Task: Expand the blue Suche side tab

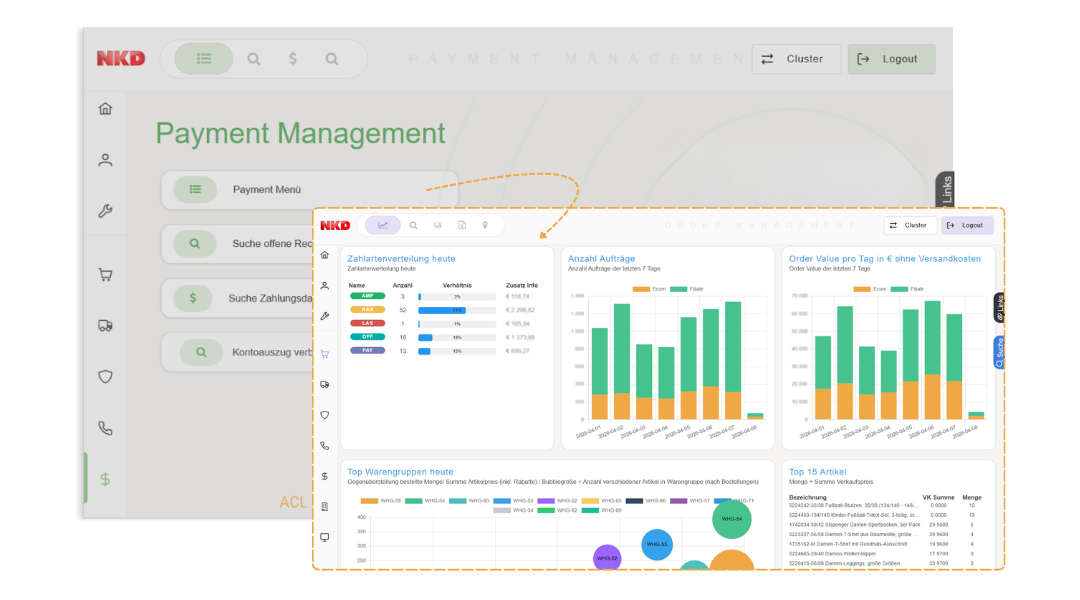Action: click(999, 351)
